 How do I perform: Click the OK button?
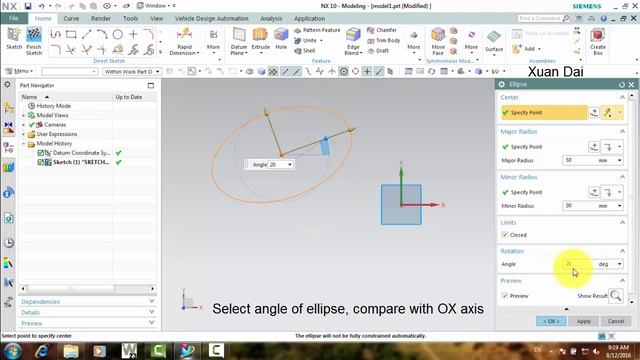551,321
